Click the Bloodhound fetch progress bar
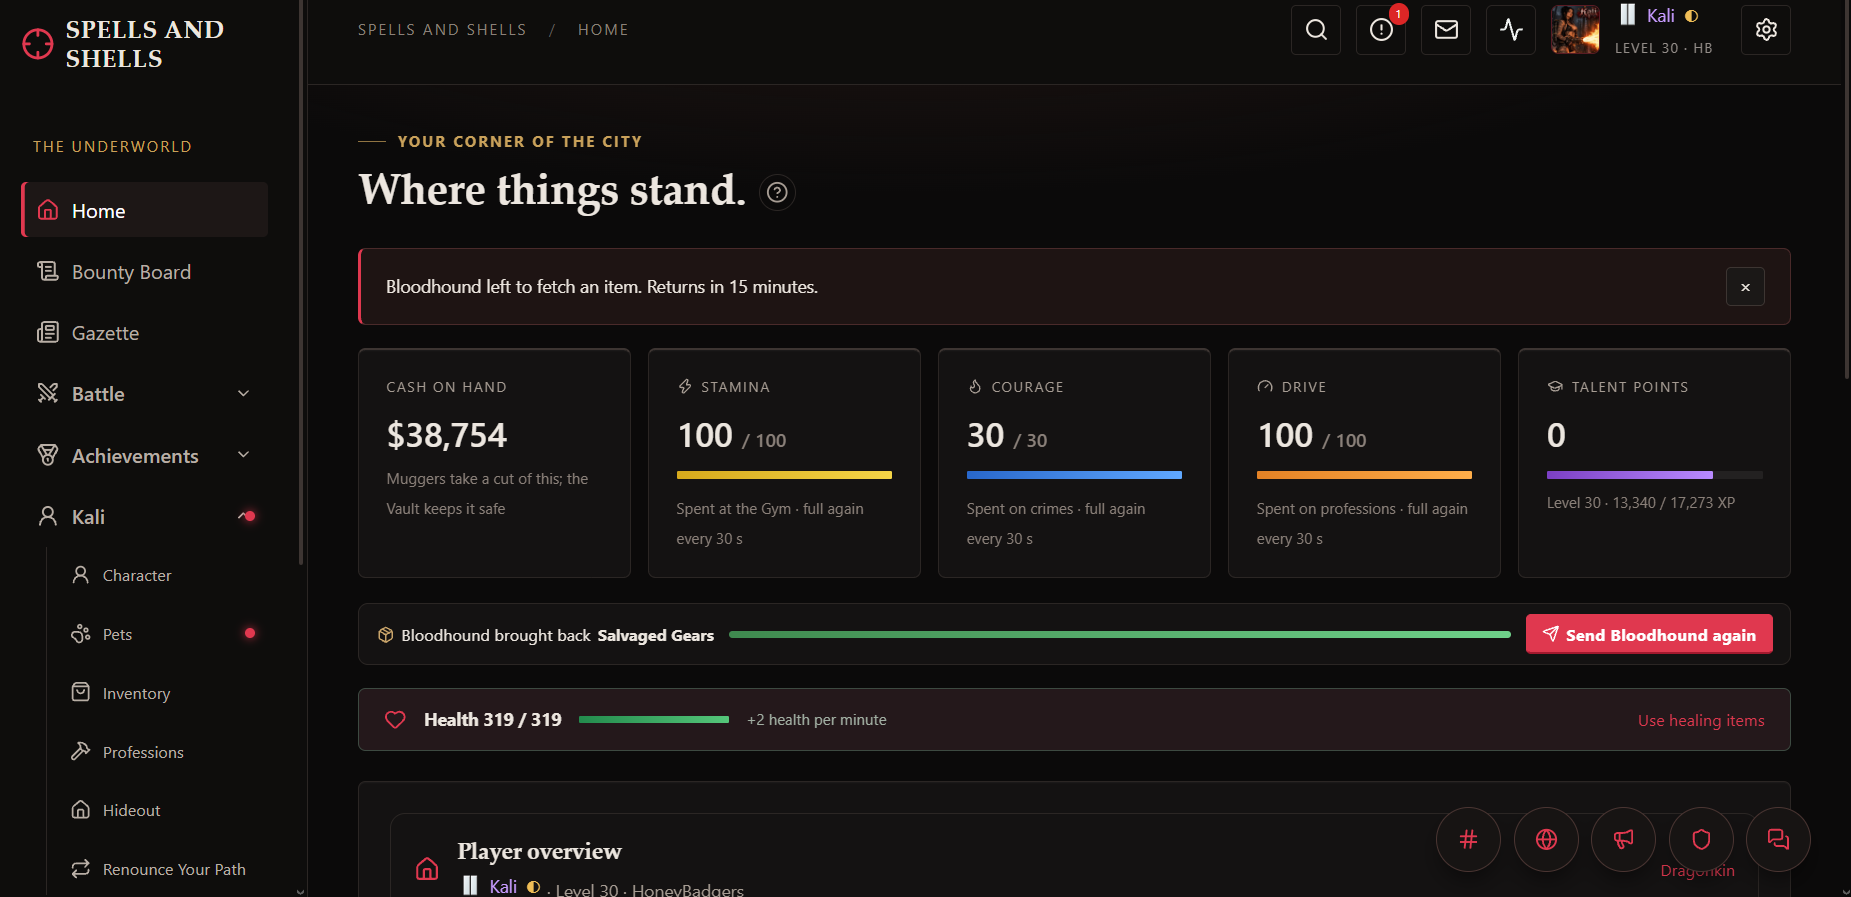This screenshot has height=897, width=1851. point(1120,635)
